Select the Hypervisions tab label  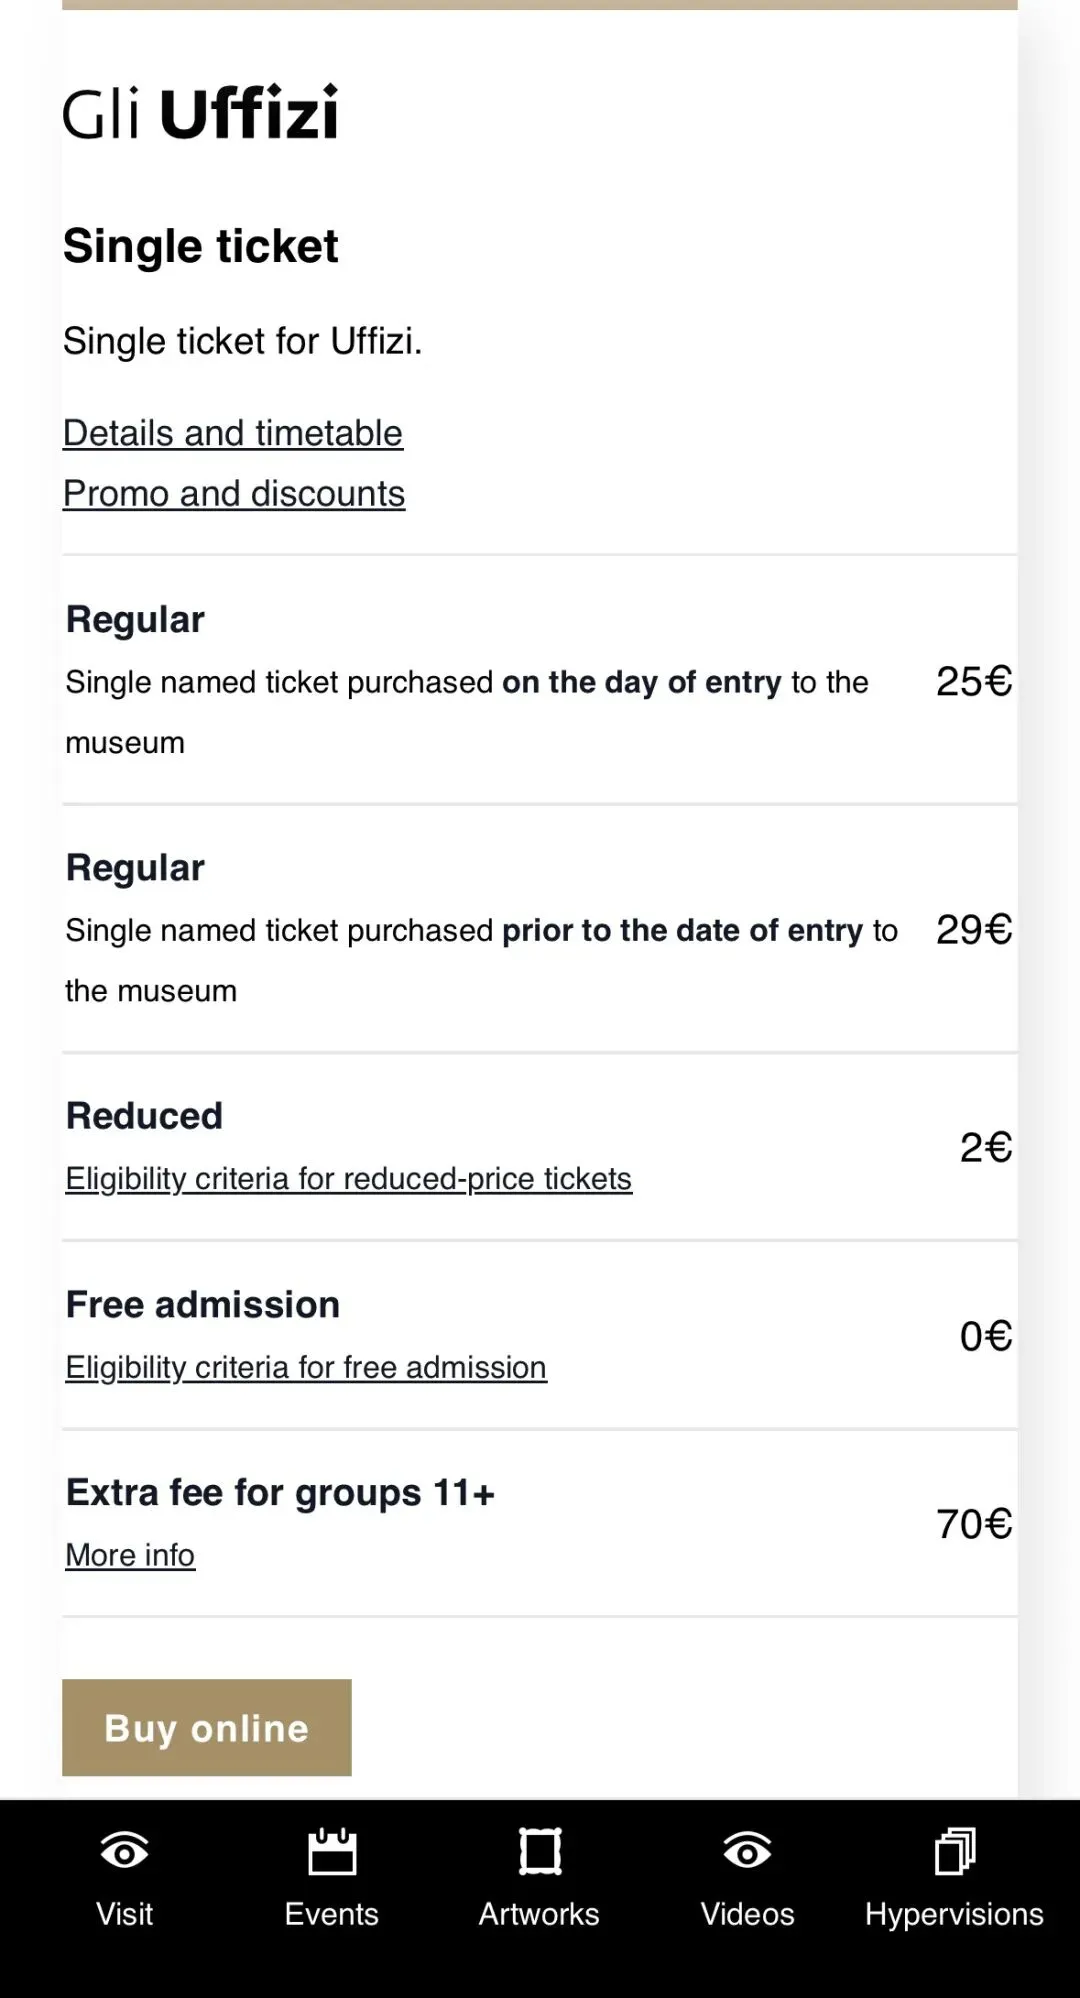(954, 1914)
